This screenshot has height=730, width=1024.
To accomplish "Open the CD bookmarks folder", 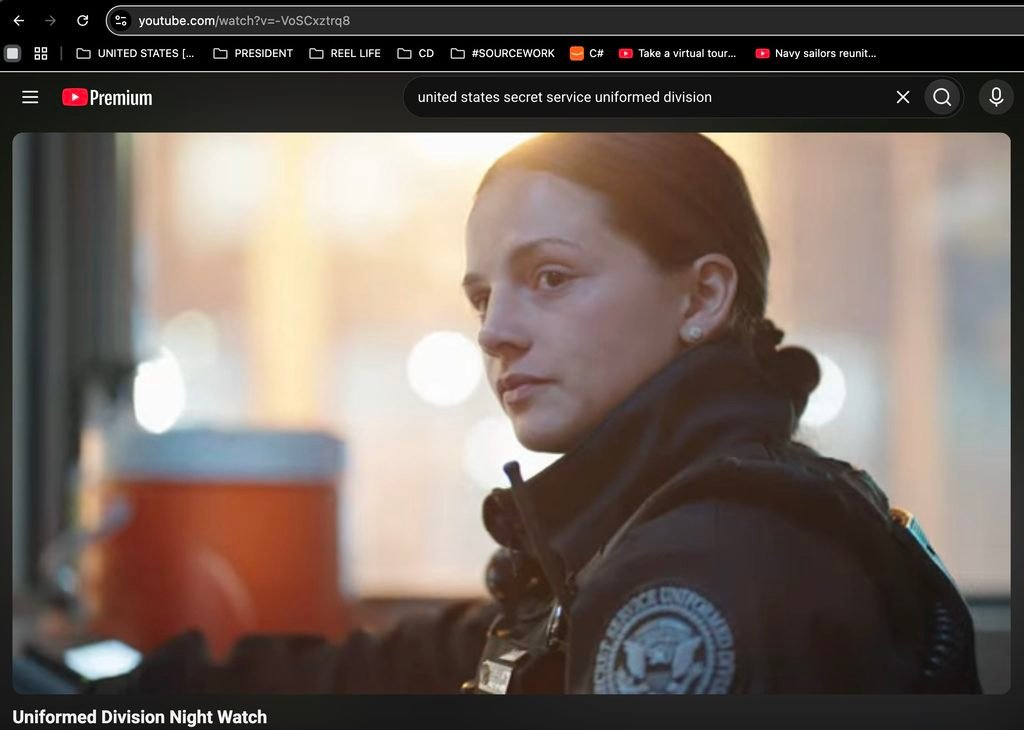I will click(x=415, y=54).
